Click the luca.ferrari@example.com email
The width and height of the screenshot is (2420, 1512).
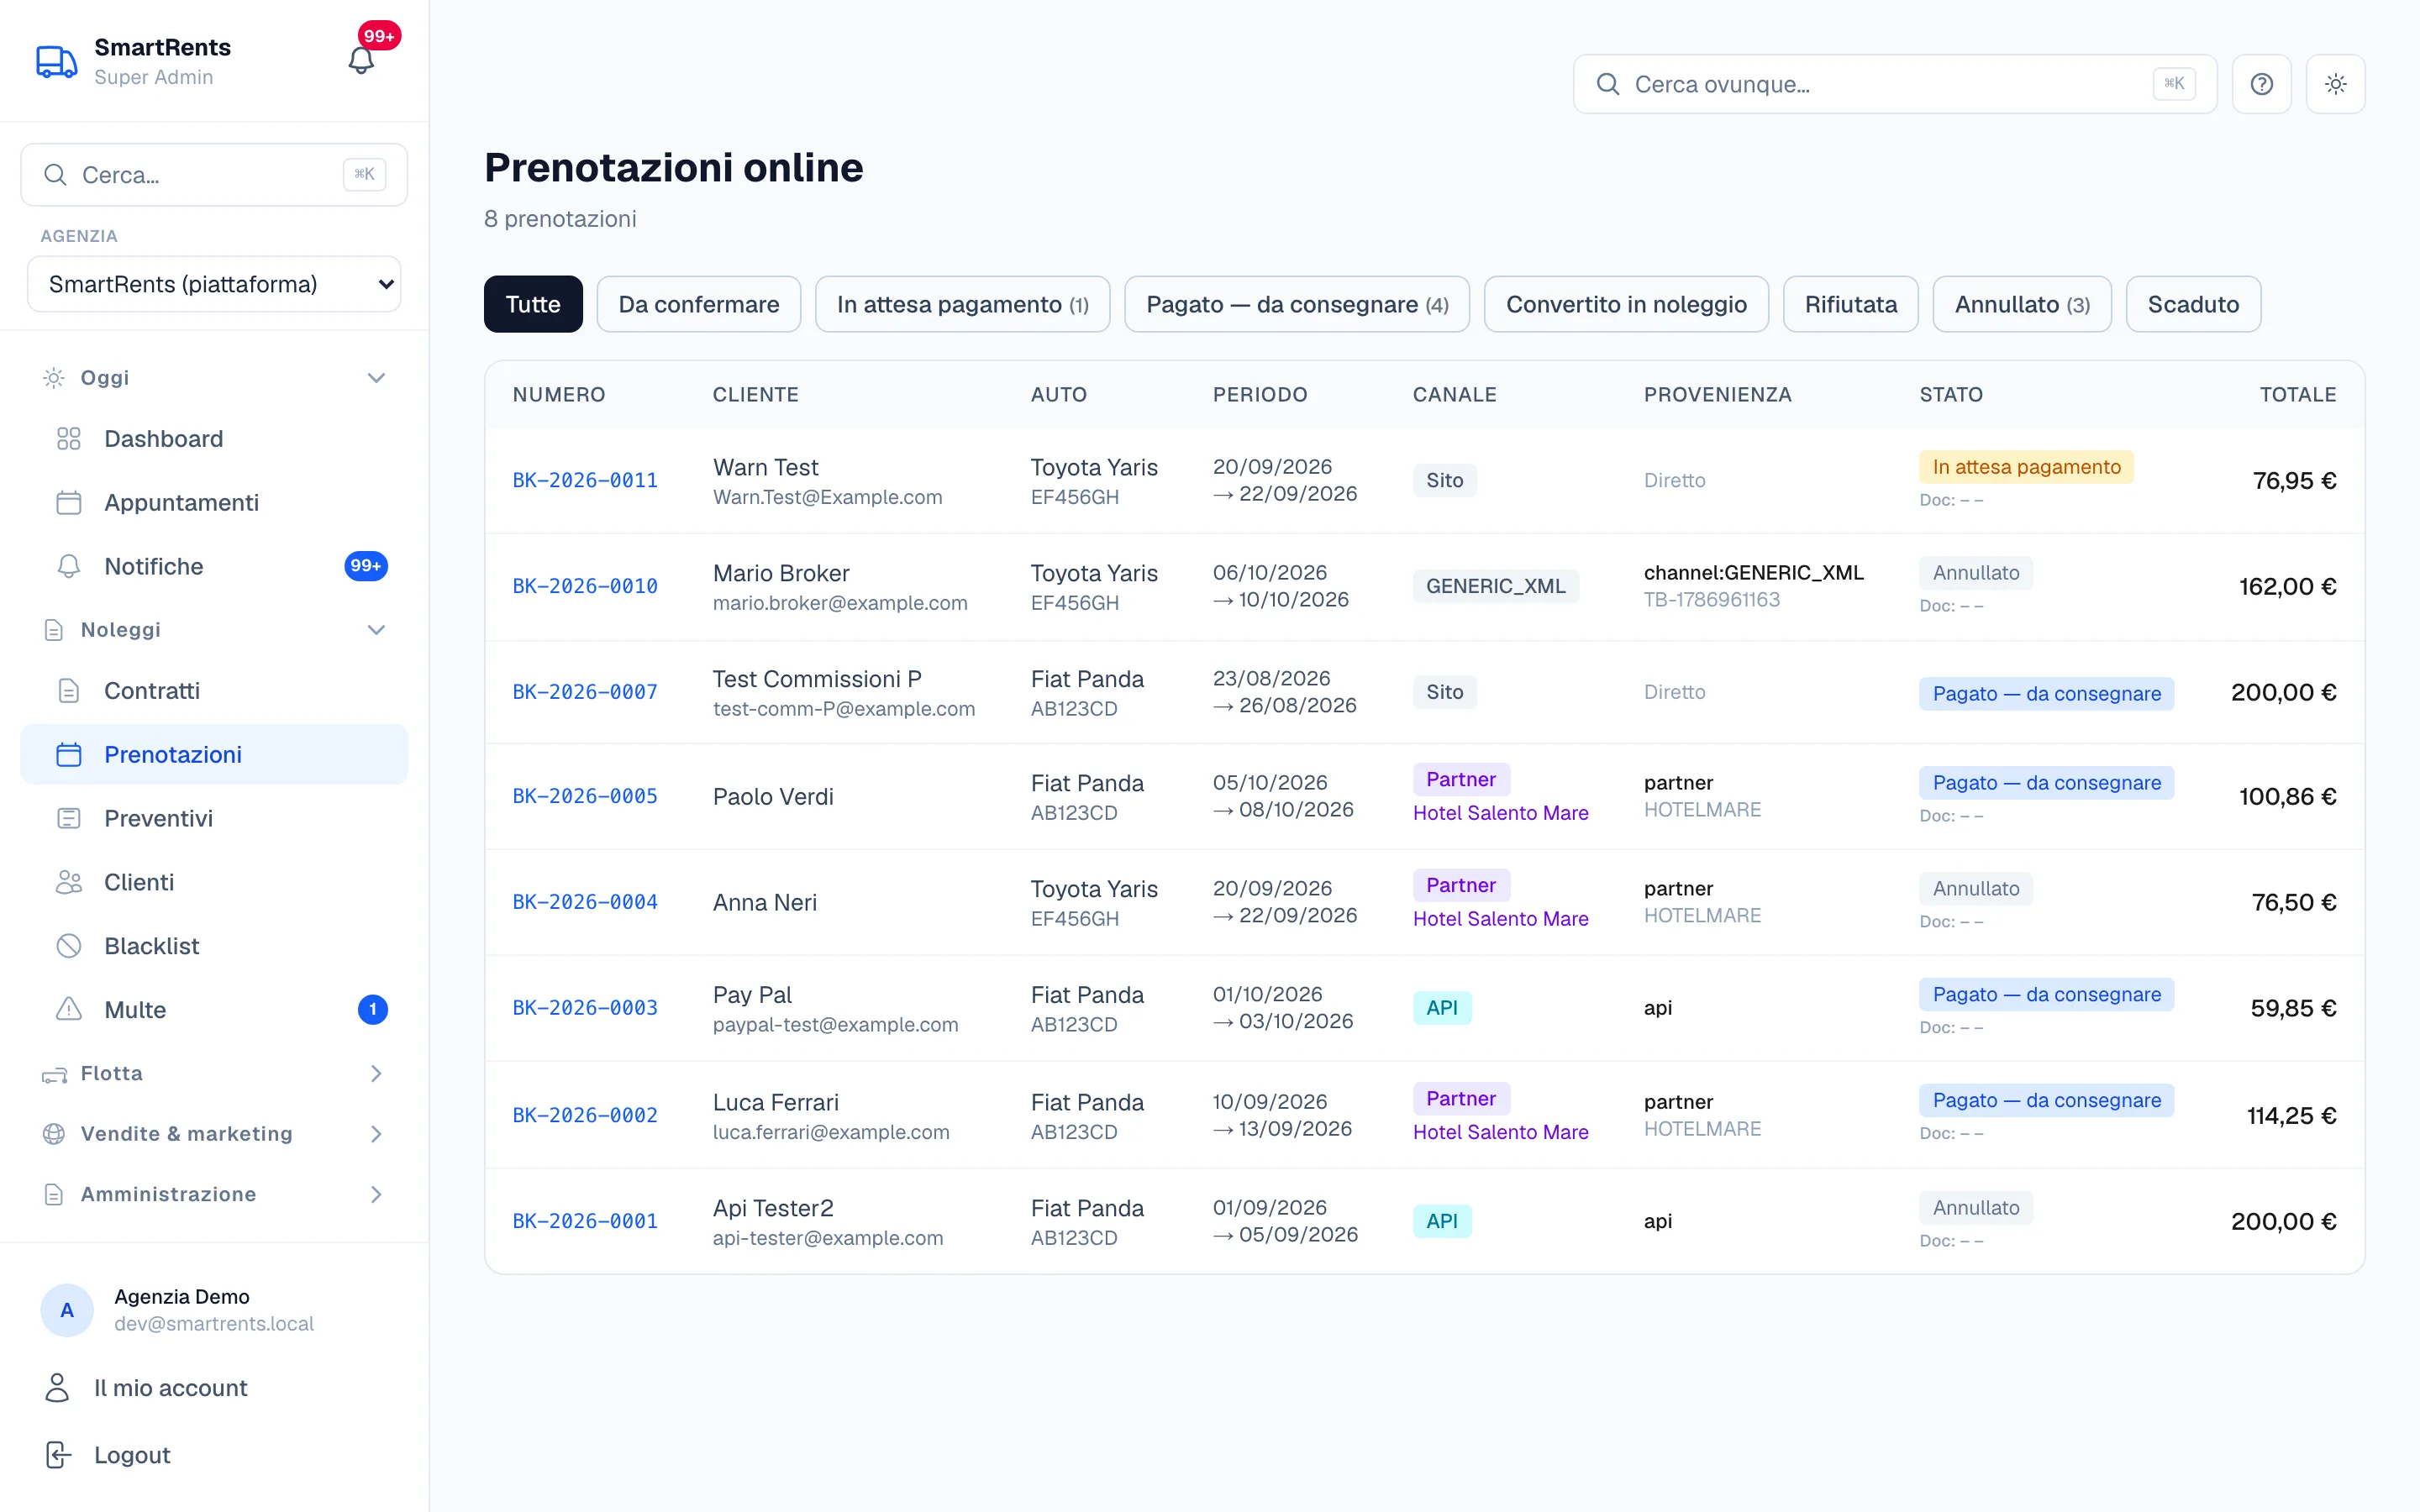point(831,1132)
